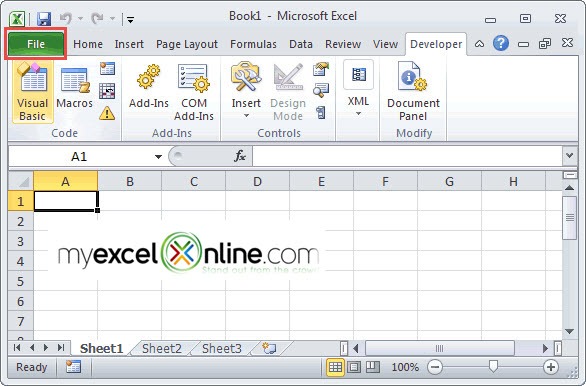586x386 pixels.
Task: Click the zoom in plus button
Action: 551,367
